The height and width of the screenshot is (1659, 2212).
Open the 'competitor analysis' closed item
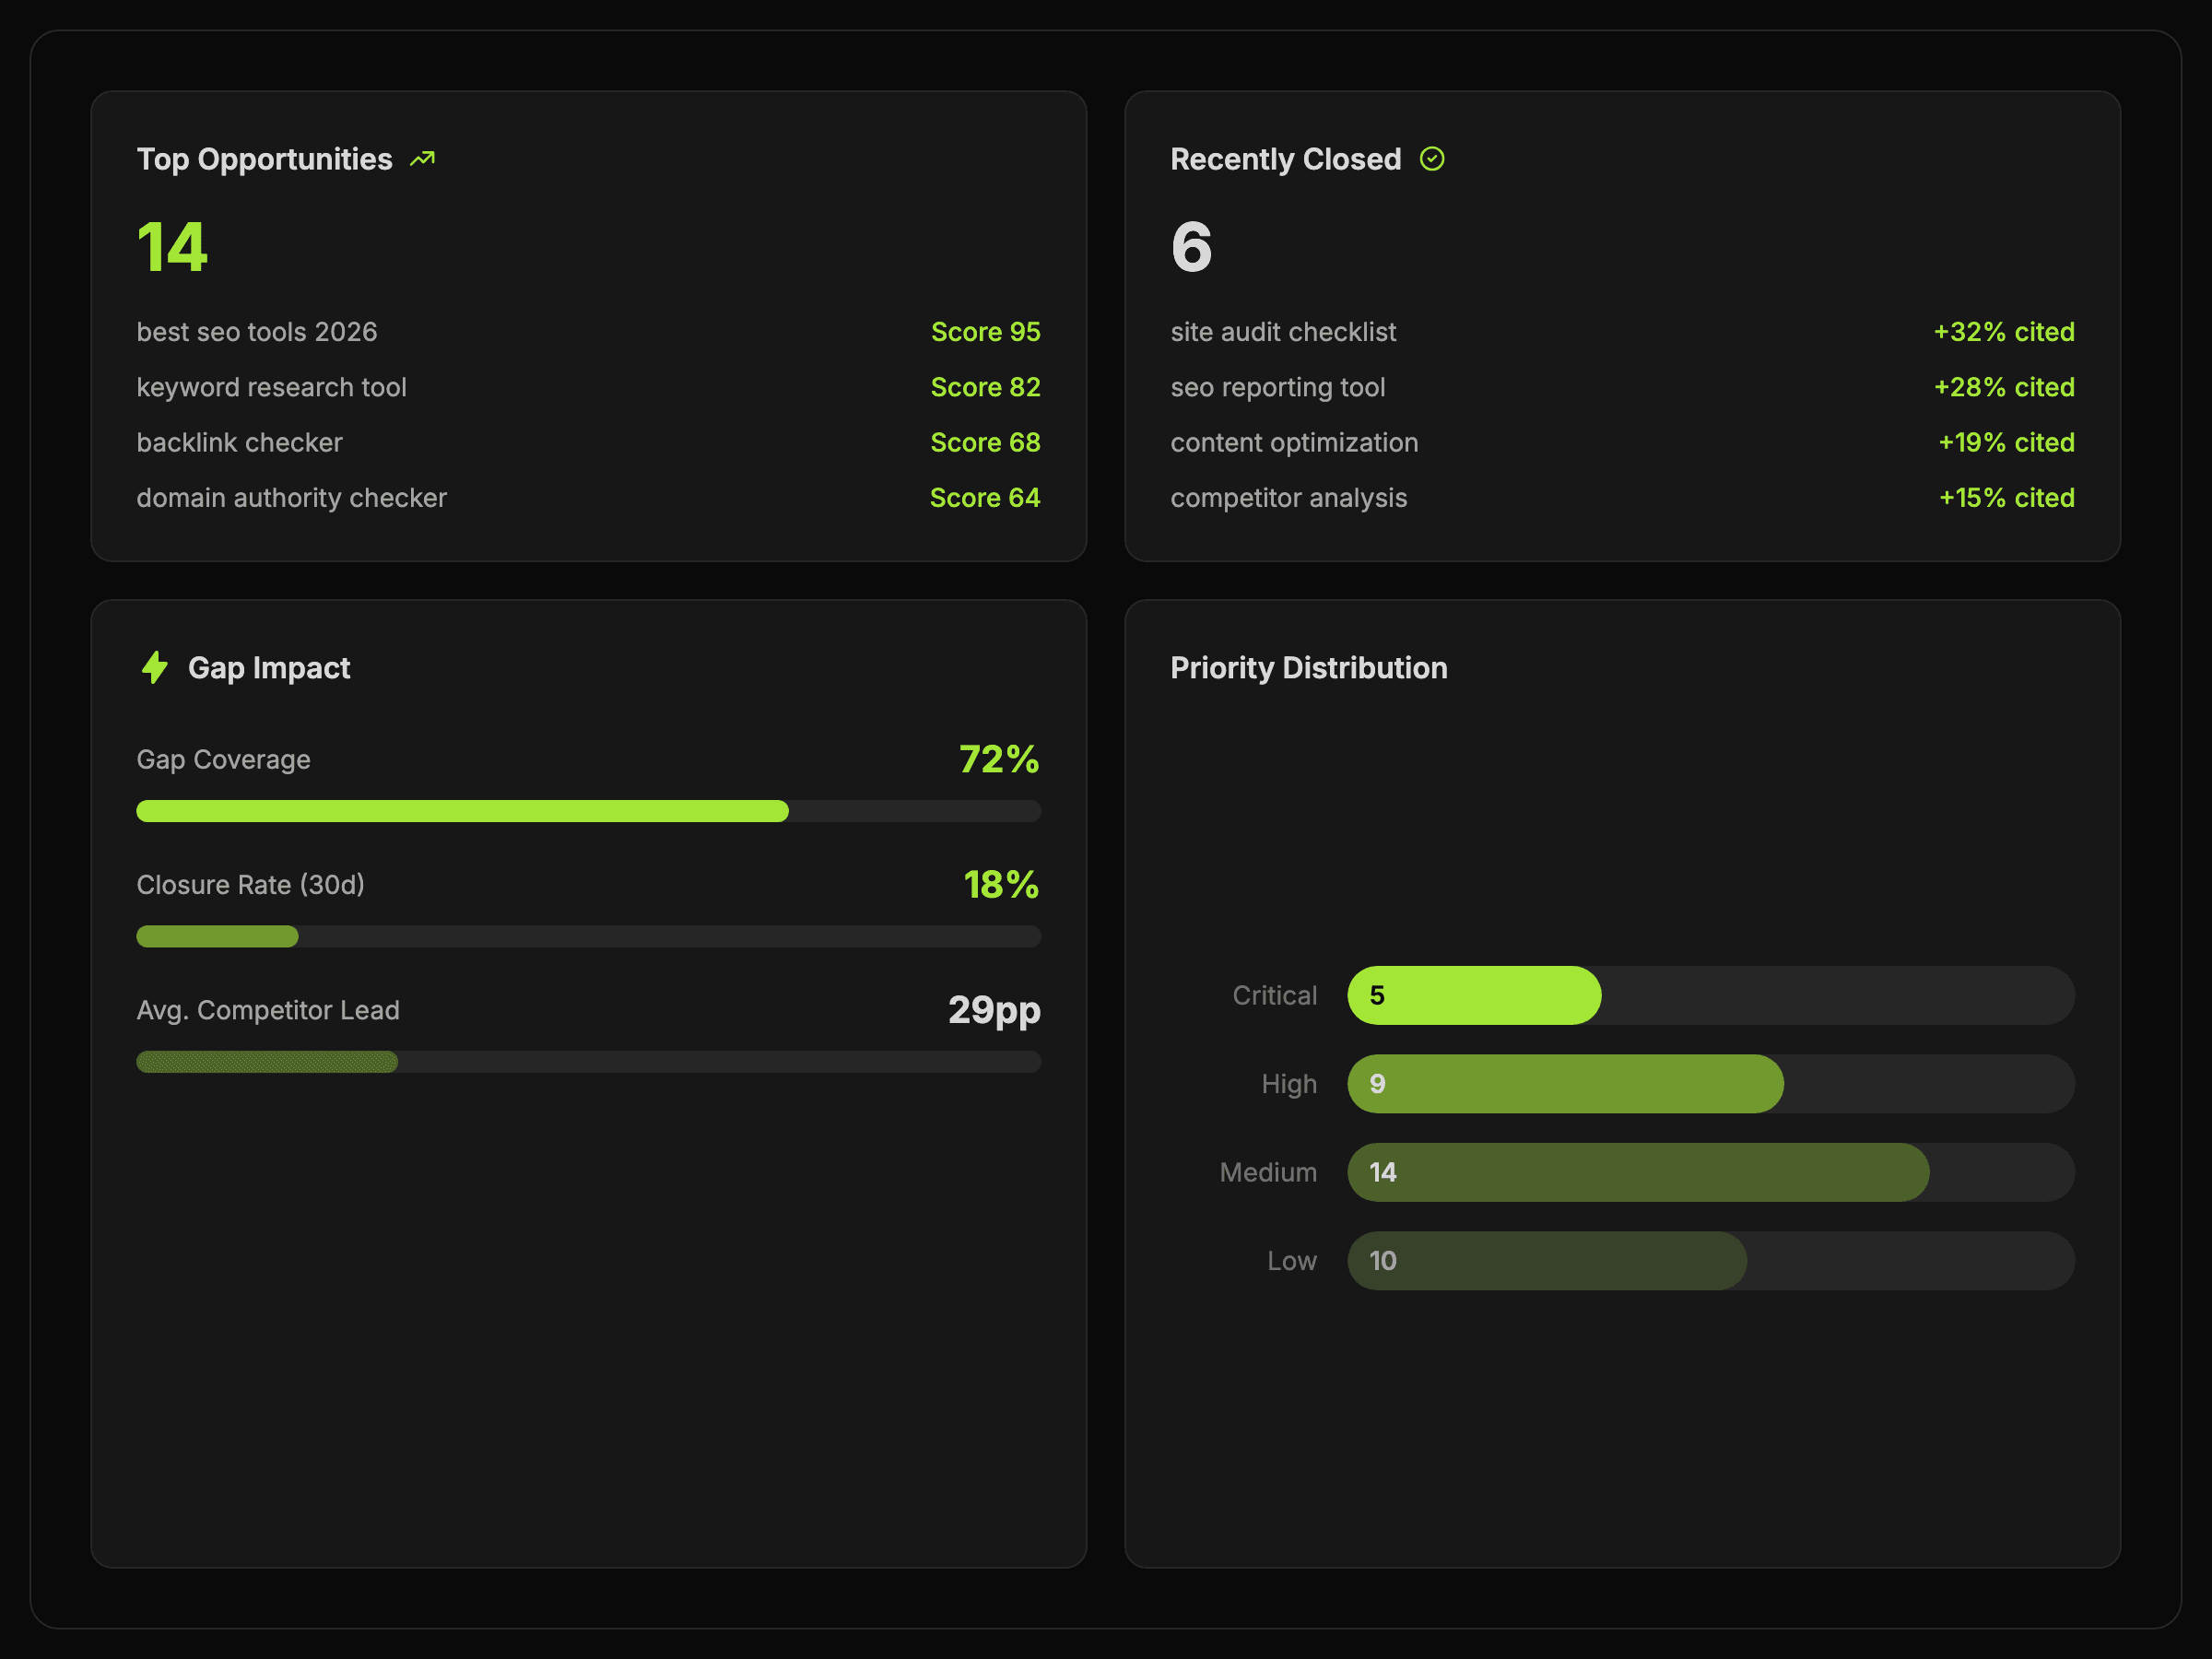pyautogui.click(x=1288, y=498)
